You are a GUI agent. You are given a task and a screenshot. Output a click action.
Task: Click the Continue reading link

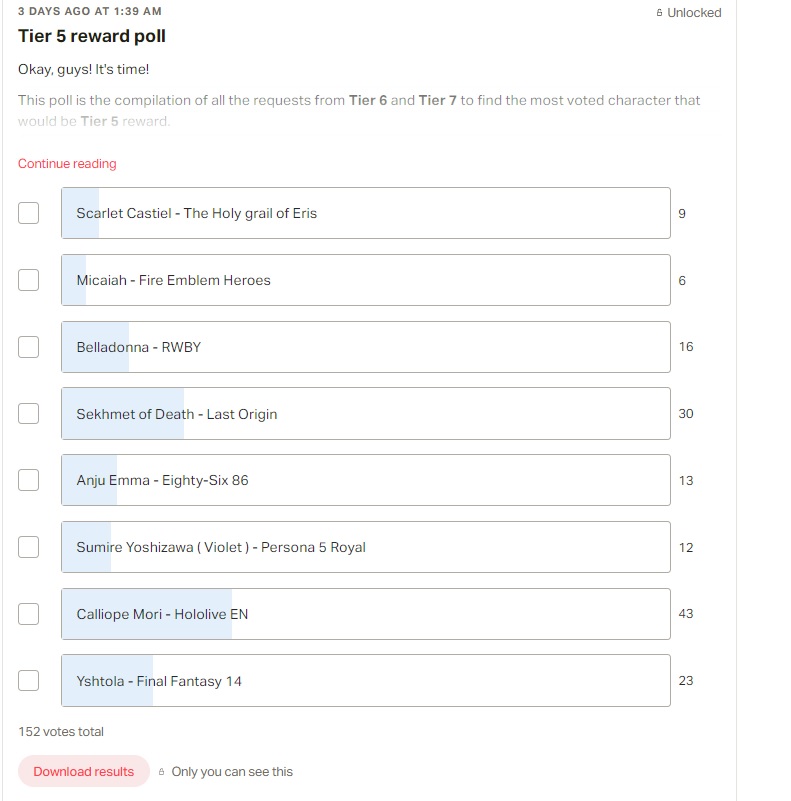[67, 163]
